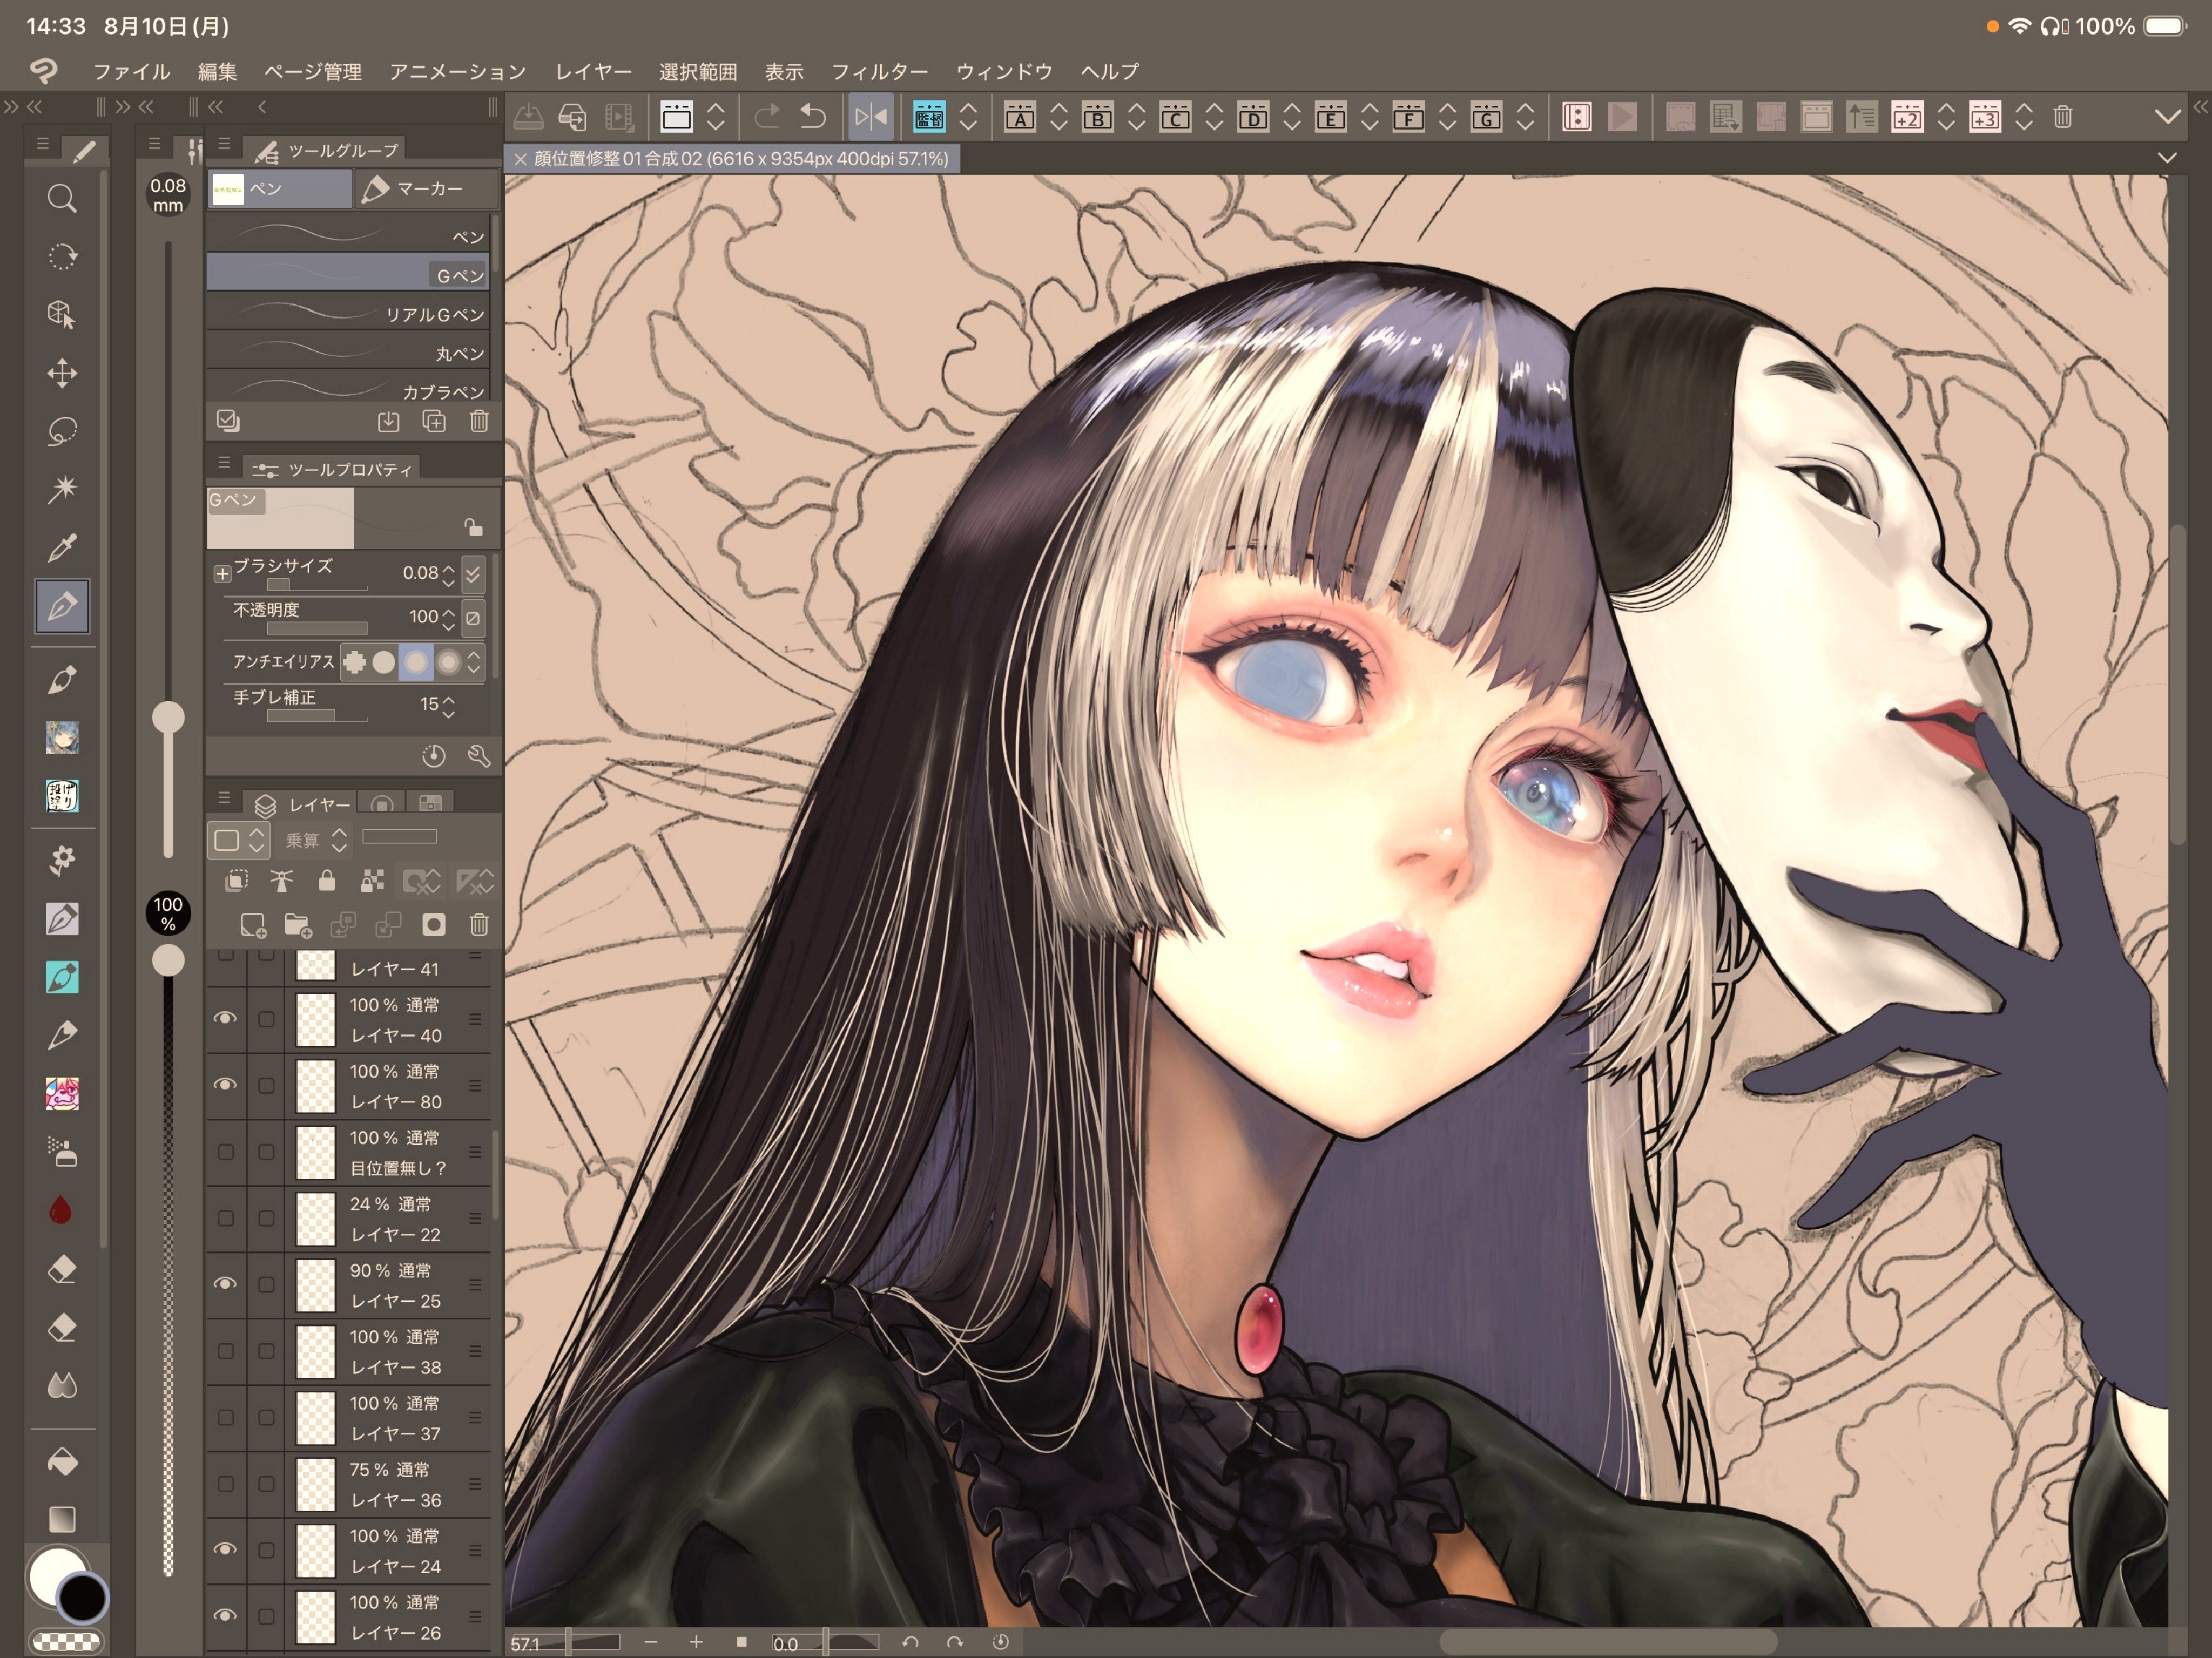2212x1658 pixels.
Task: Open sub tool detail wrench icon
Action: [479, 756]
